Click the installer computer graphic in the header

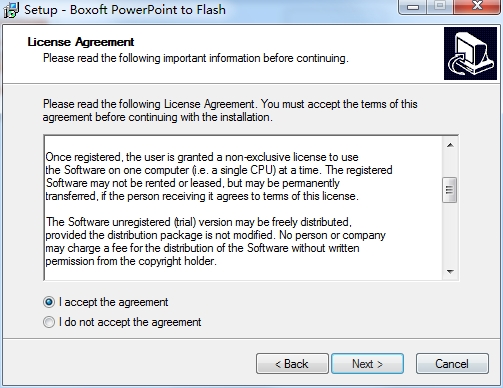click(x=470, y=54)
